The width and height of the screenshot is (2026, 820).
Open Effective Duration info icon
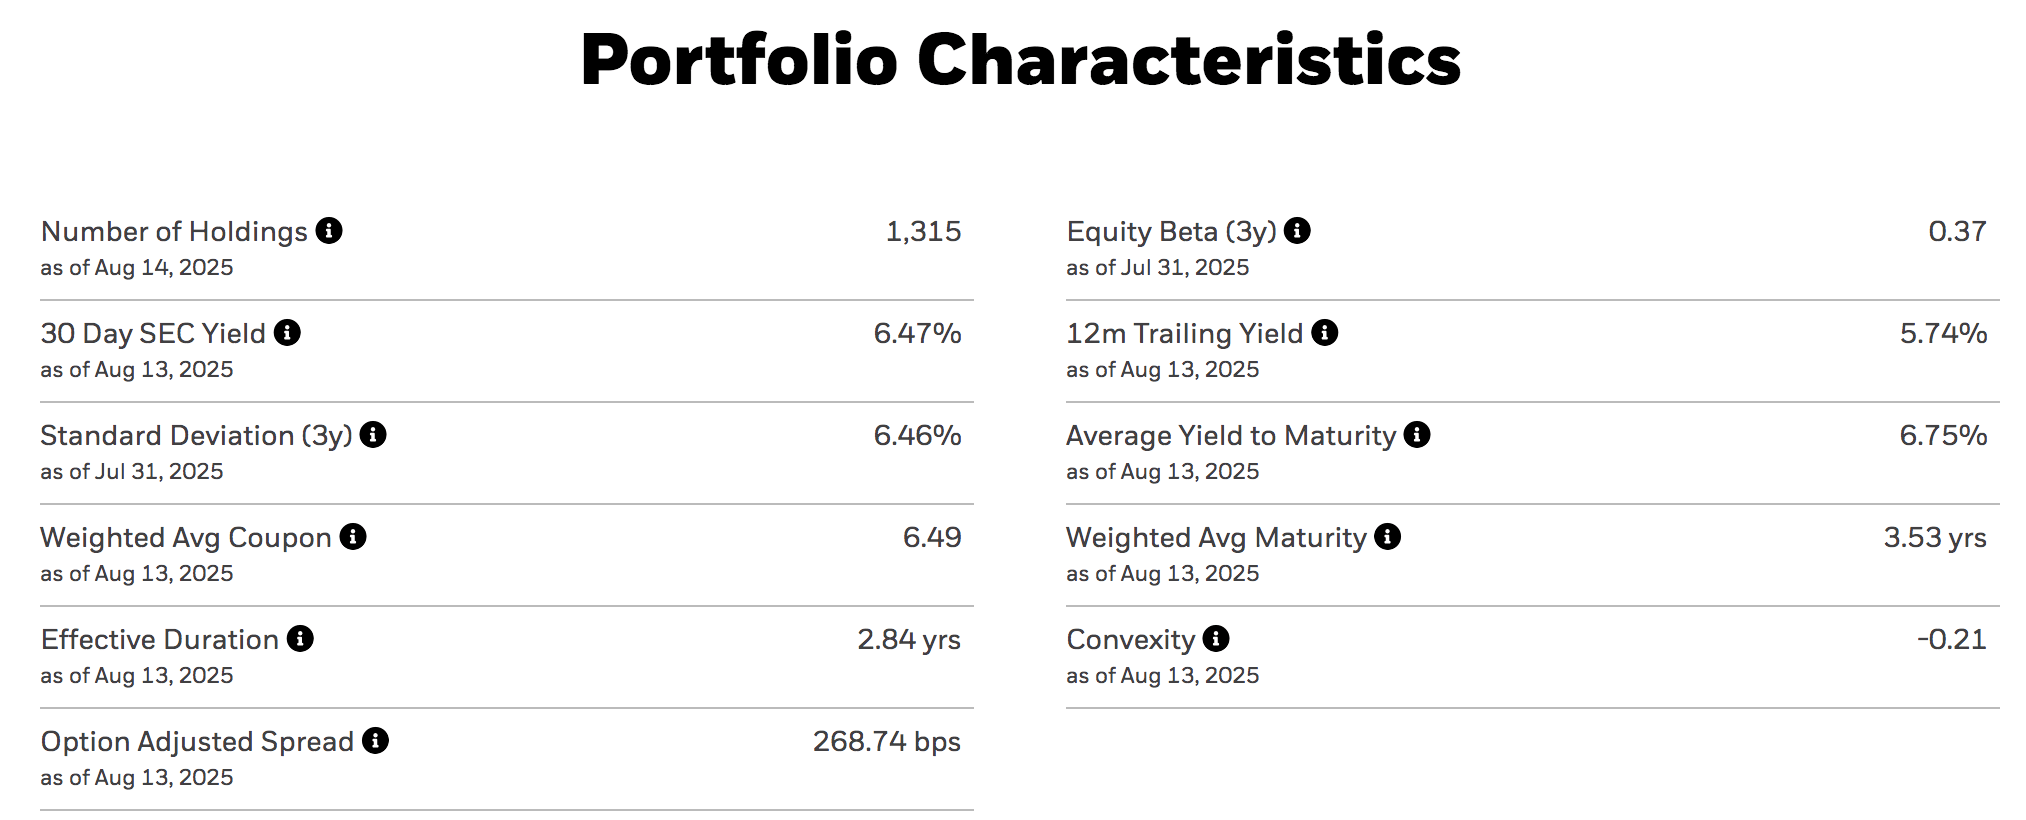(300, 639)
